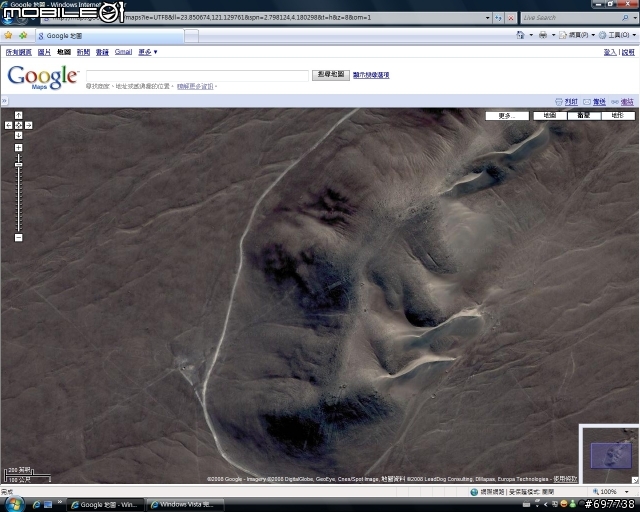Click the internet zone status globe icon
Image resolution: width=640 pixels, height=512 pixels.
pos(474,492)
